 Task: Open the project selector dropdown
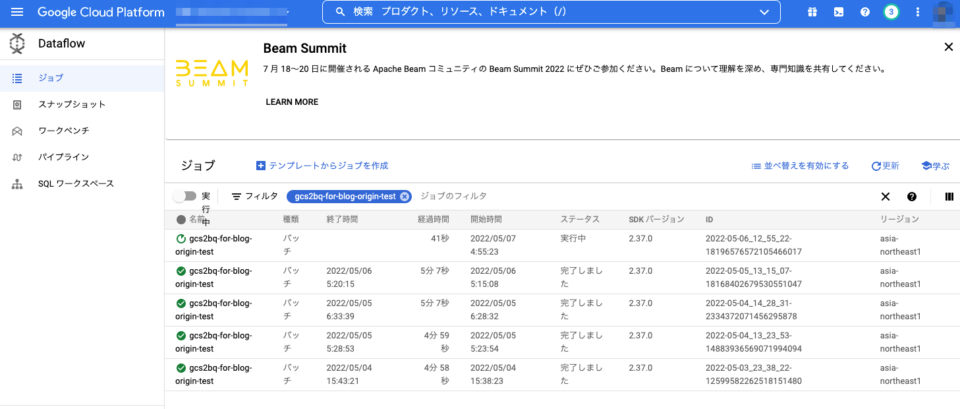(x=232, y=12)
